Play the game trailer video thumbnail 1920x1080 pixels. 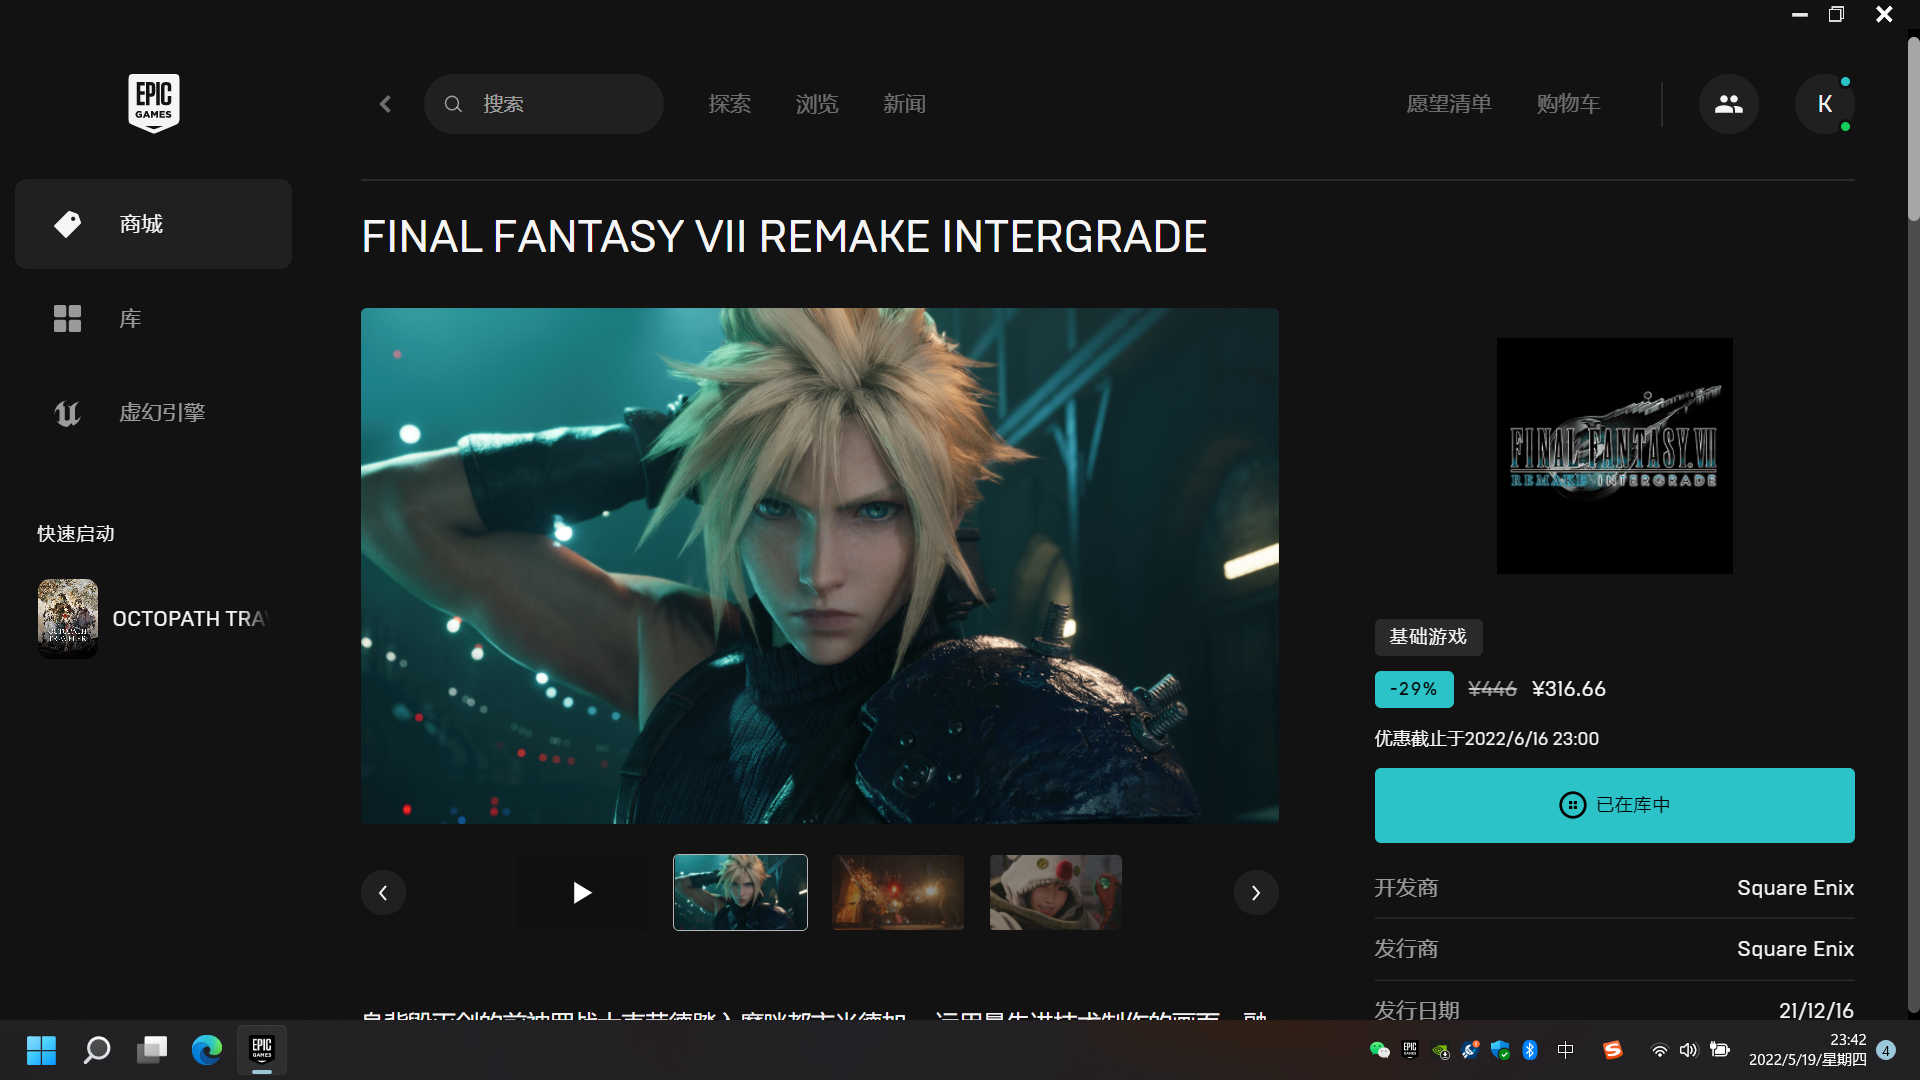(x=582, y=893)
